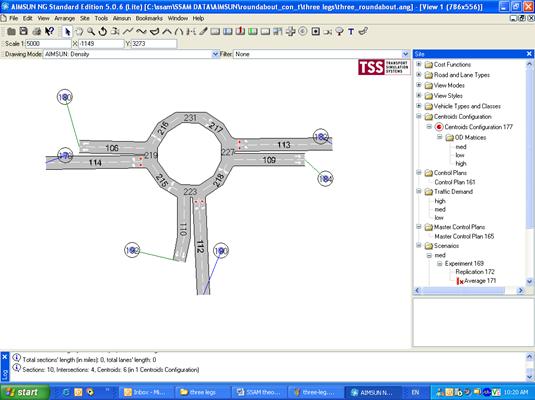Select the Text (T) tool
The image size is (535, 400).
pyautogui.click(x=351, y=32)
